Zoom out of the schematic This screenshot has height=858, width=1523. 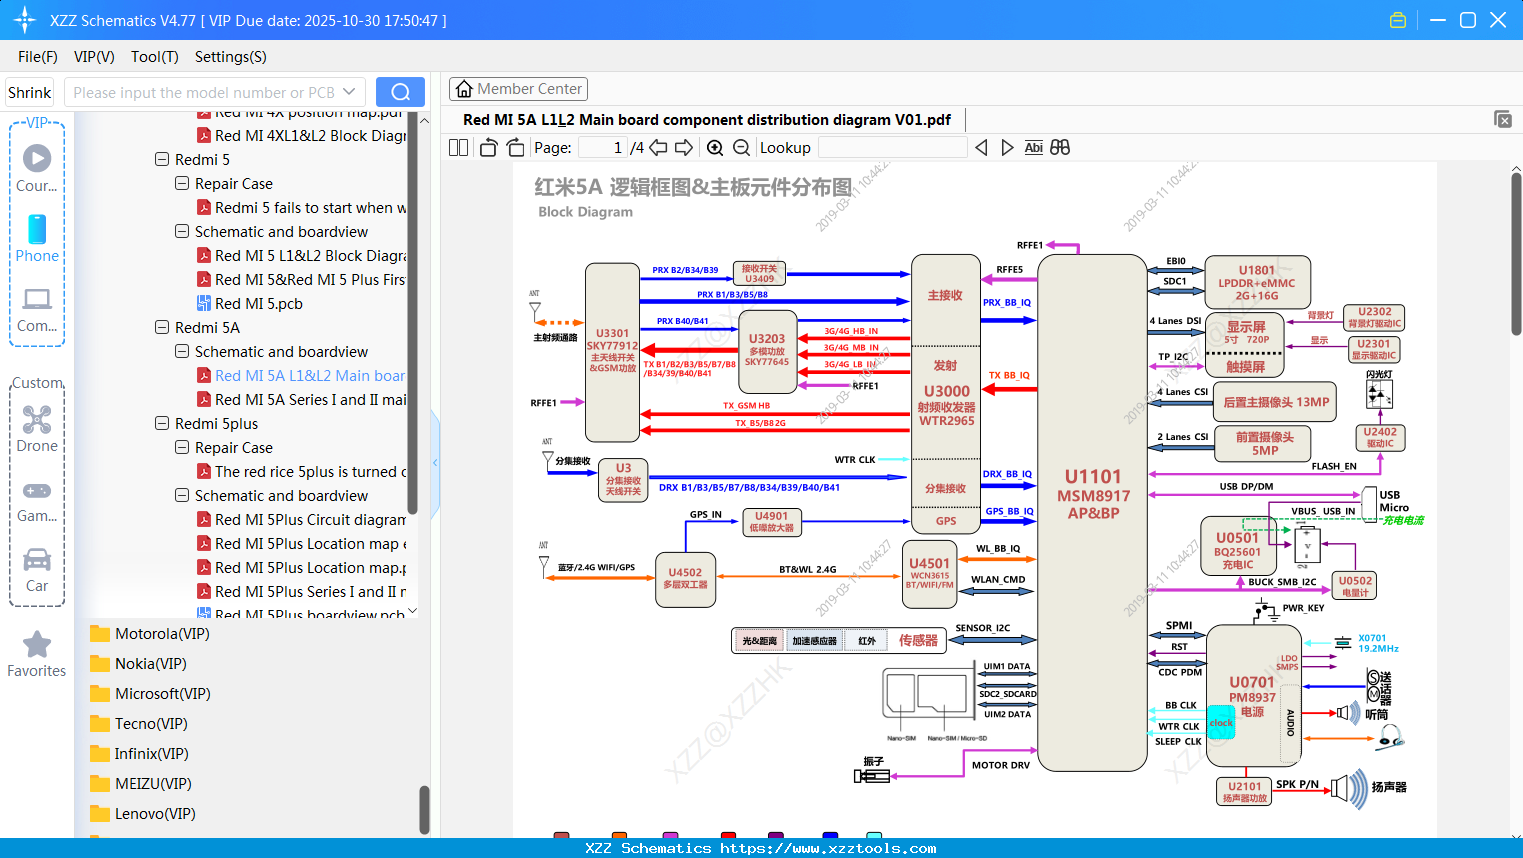coord(742,147)
